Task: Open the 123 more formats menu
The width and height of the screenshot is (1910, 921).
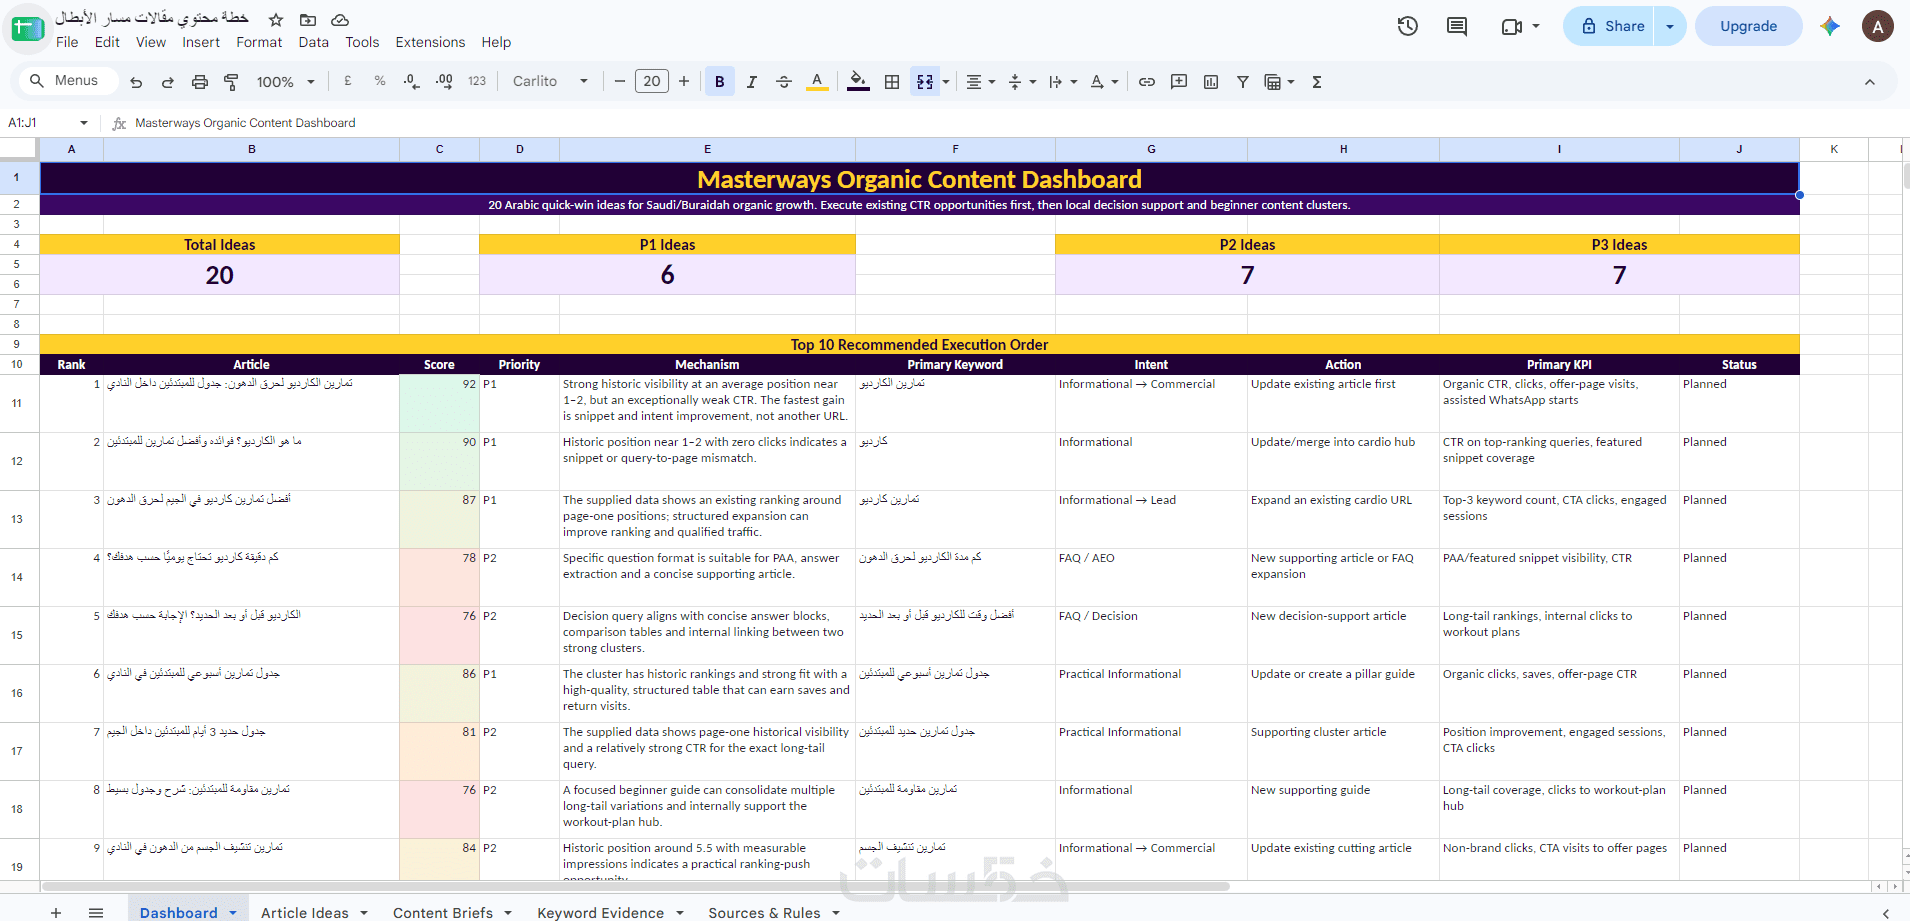Action: (477, 82)
